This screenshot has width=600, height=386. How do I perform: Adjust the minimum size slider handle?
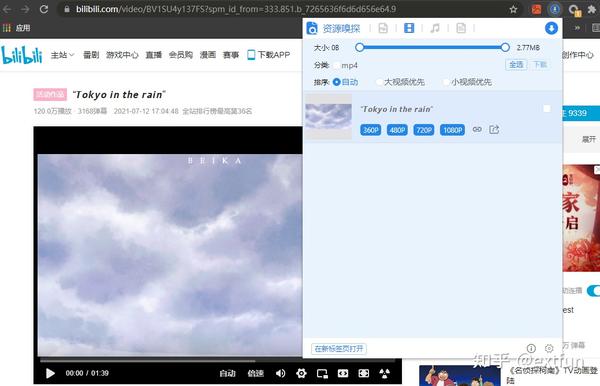coord(359,47)
